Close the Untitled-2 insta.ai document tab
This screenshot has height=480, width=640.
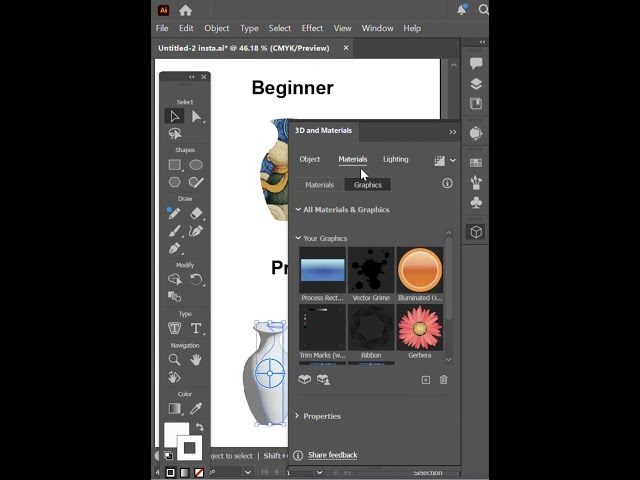pyautogui.click(x=346, y=48)
